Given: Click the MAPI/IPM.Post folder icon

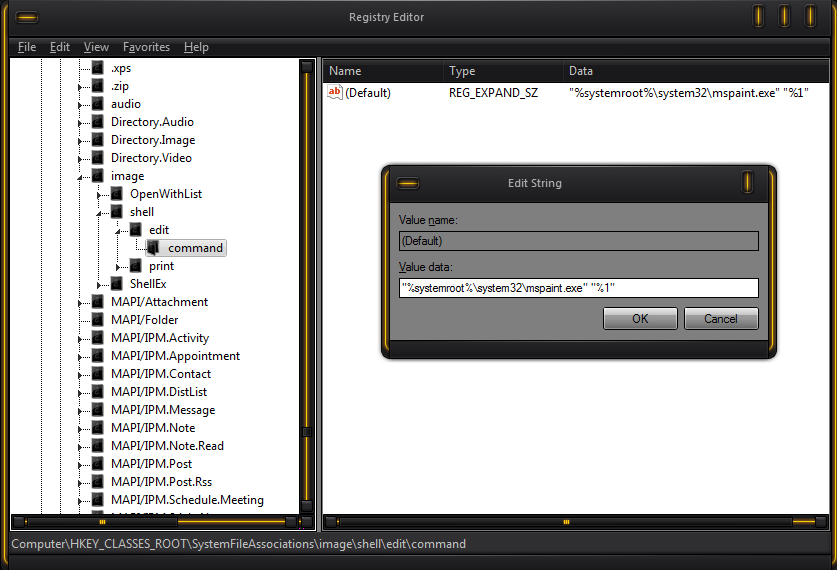Looking at the screenshot, I should point(98,464).
